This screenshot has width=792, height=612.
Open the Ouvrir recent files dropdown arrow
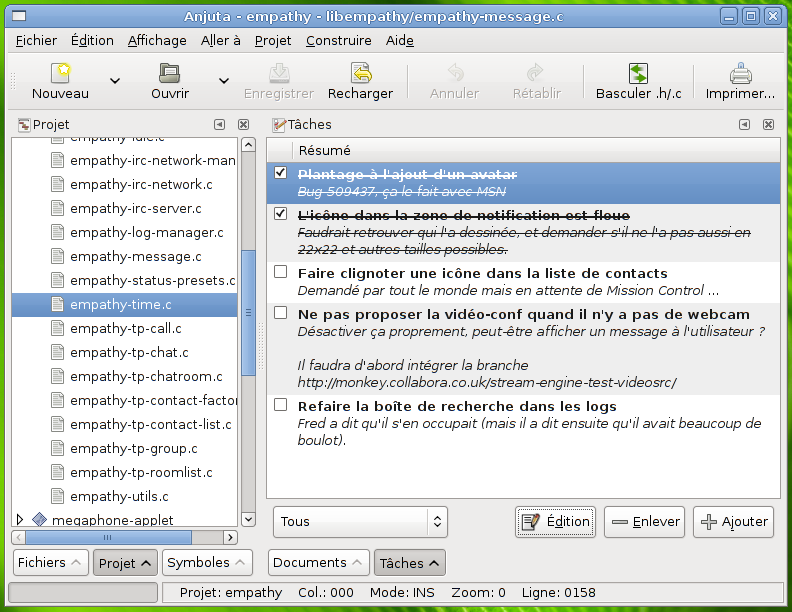(224, 81)
